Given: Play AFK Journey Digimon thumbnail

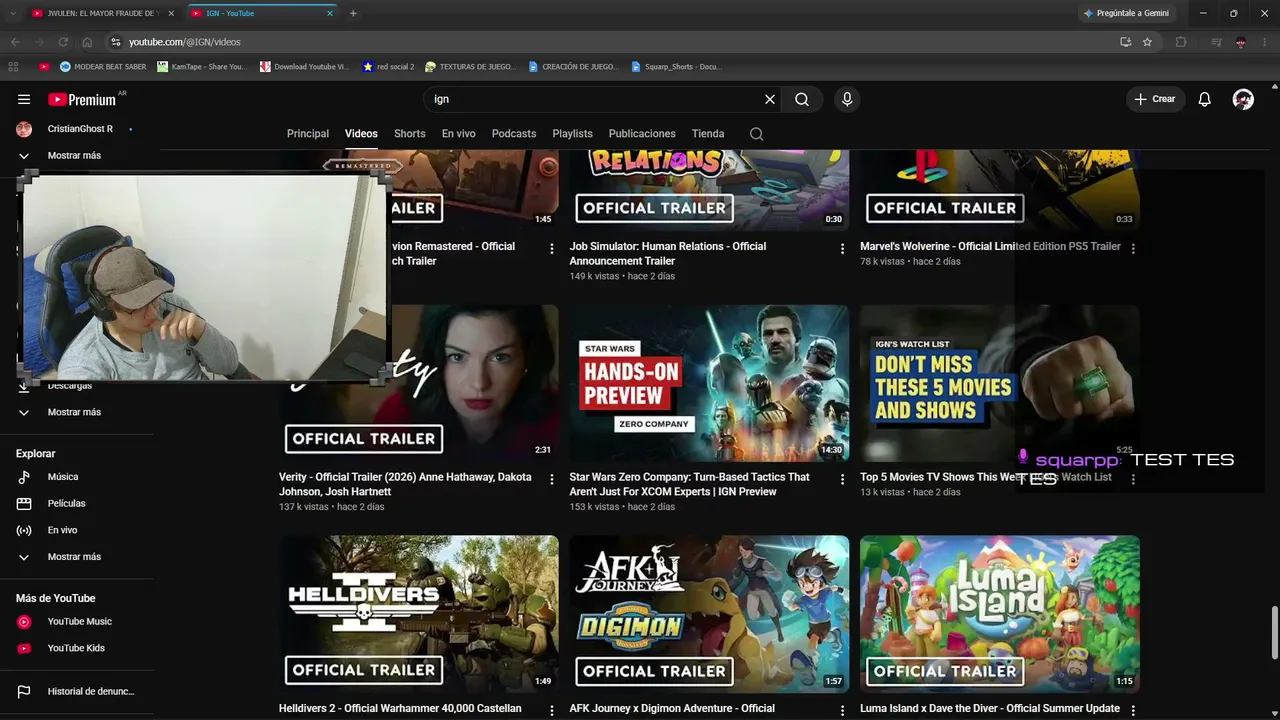Looking at the screenshot, I should coord(709,614).
